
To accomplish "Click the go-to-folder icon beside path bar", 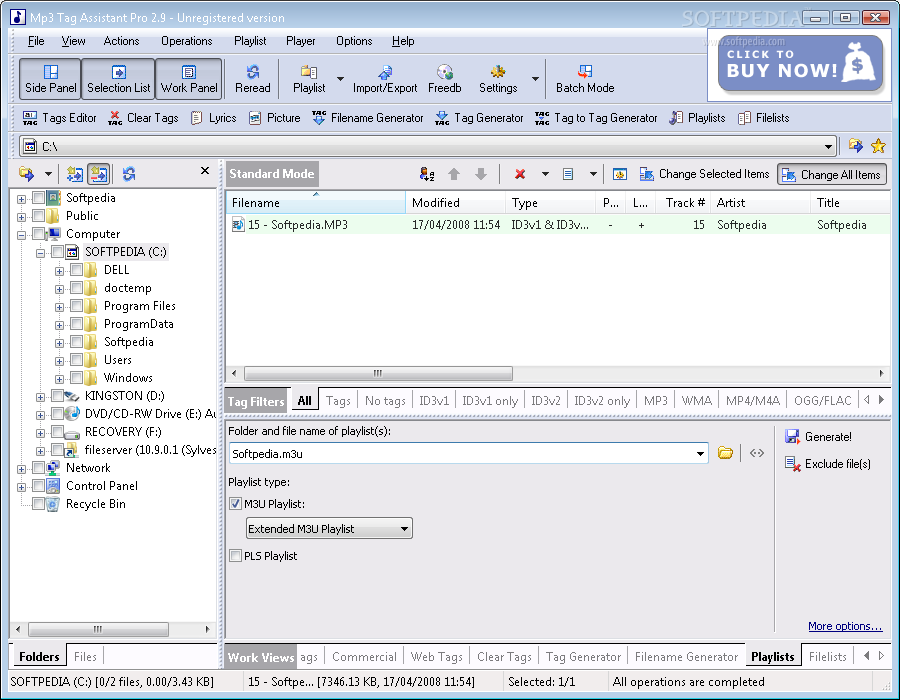I will pyautogui.click(x=855, y=146).
